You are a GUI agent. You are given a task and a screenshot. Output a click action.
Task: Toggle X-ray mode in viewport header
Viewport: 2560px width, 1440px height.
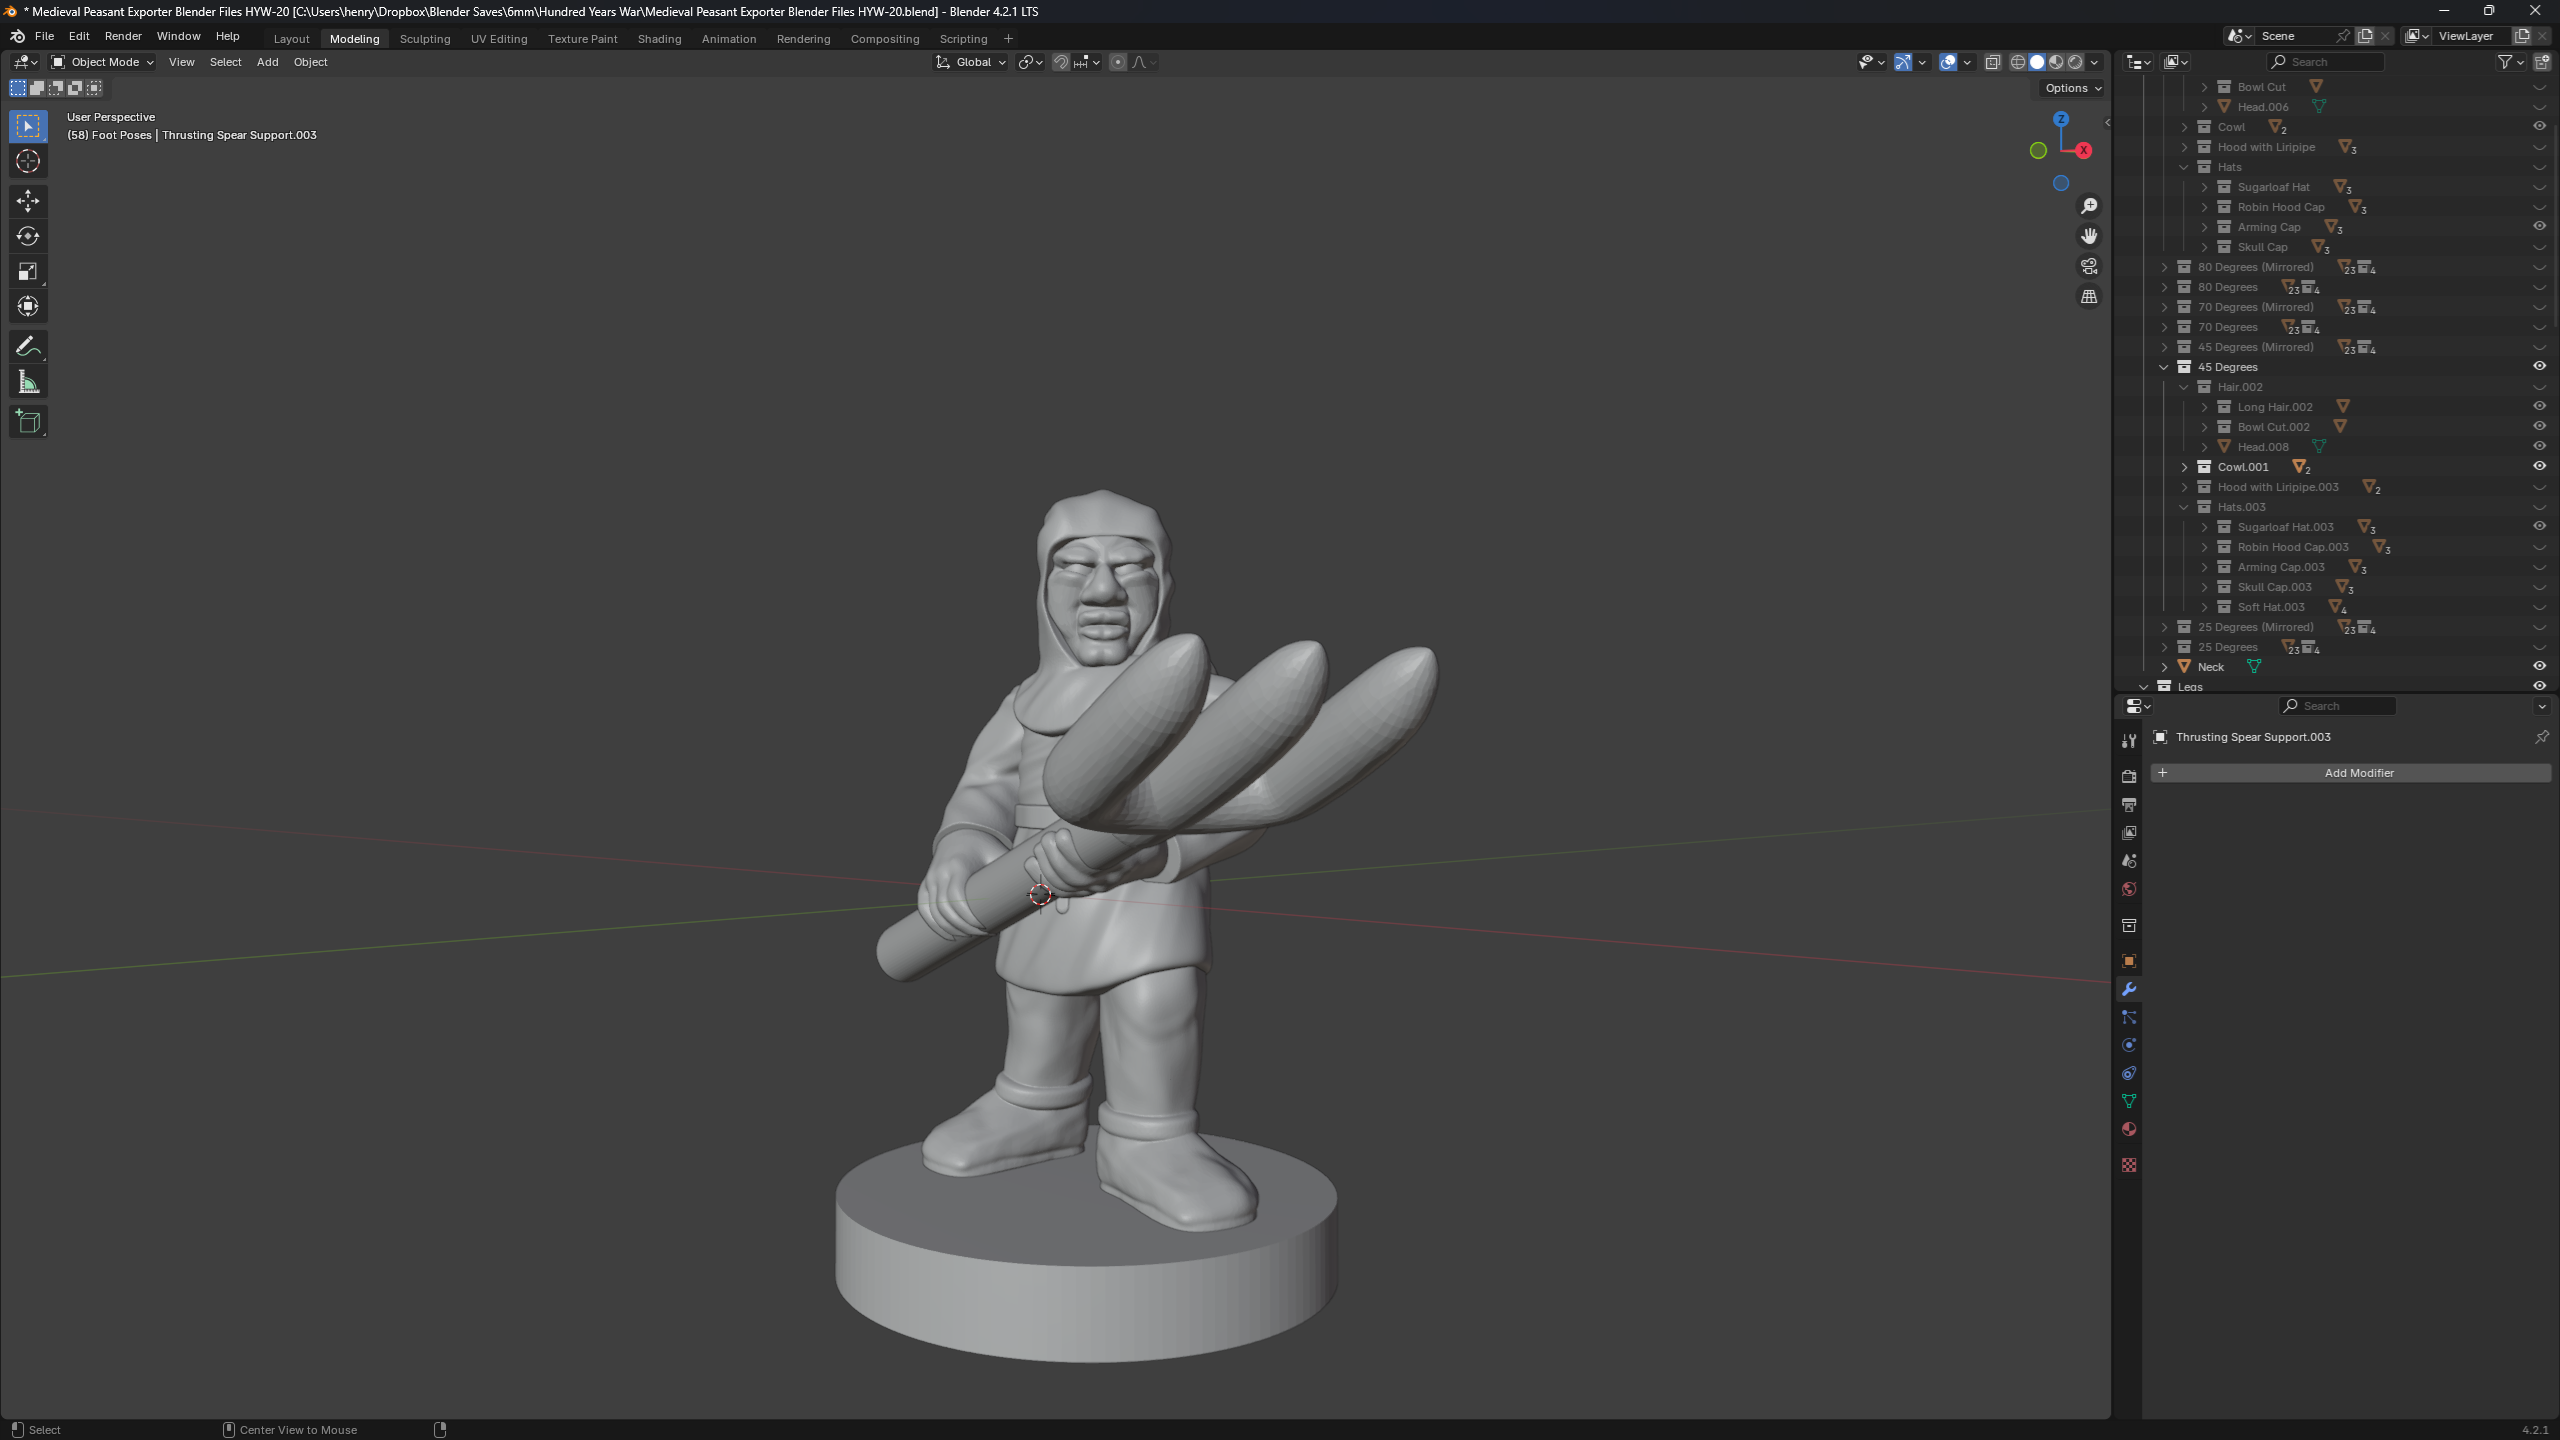click(1992, 62)
